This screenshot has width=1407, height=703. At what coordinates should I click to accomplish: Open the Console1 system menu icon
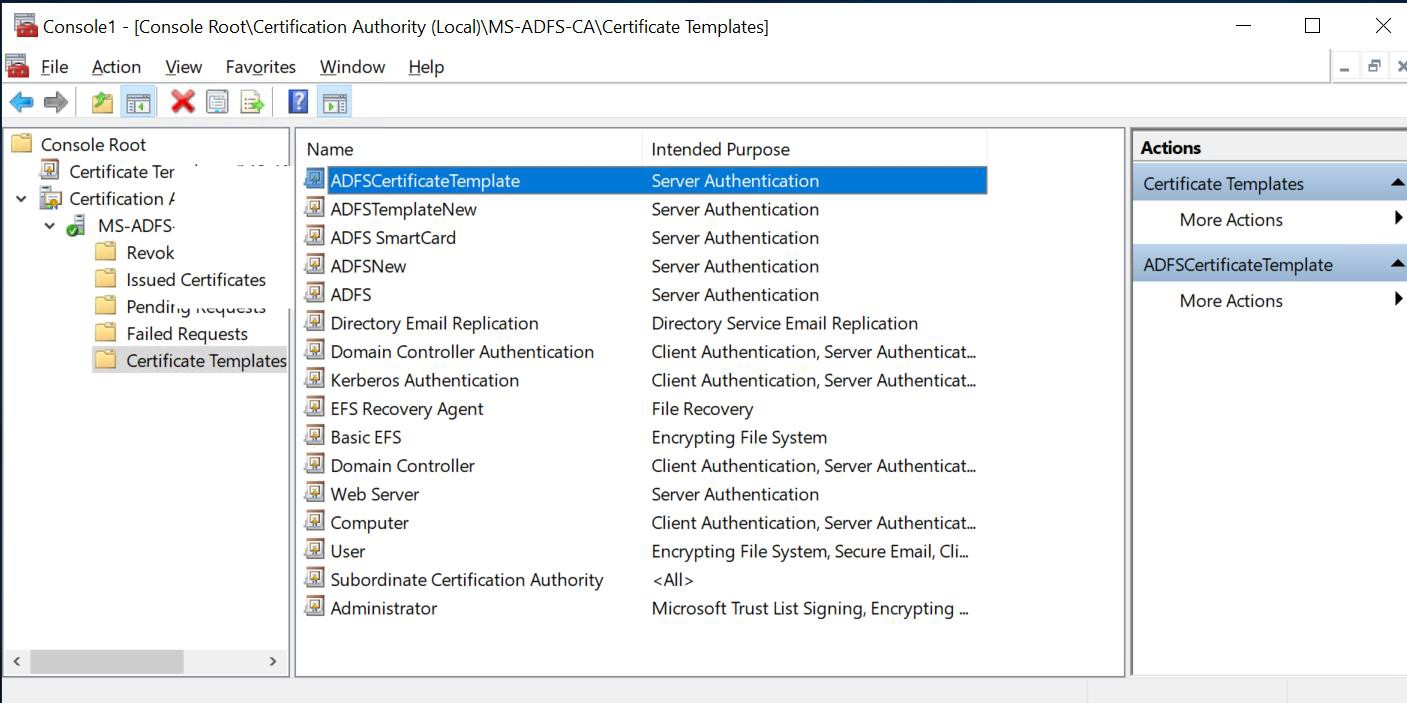25,26
